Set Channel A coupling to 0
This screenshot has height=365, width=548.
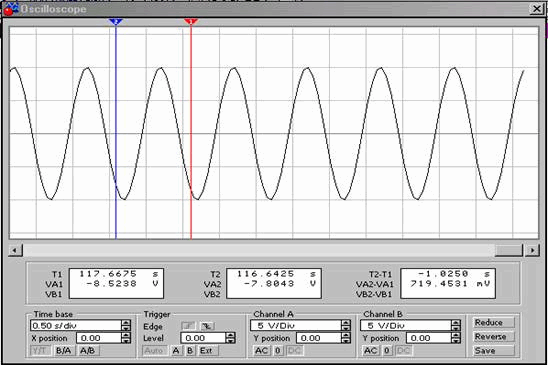click(x=278, y=350)
